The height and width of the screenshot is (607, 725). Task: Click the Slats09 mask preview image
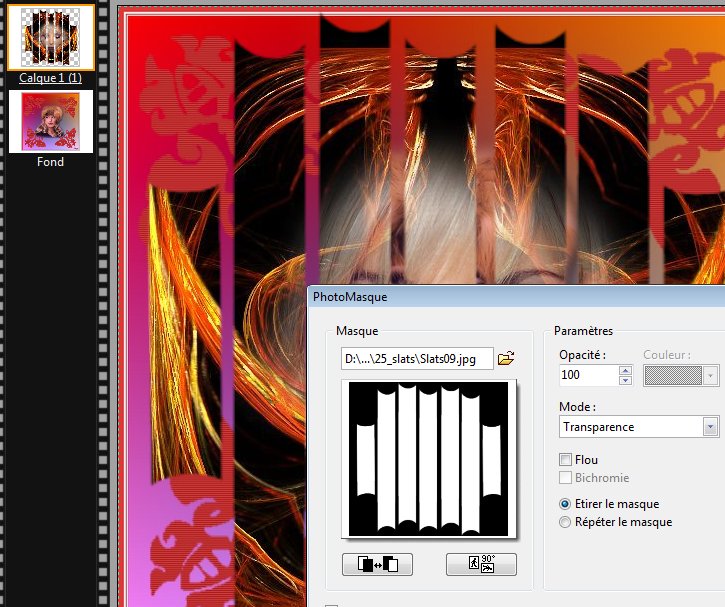click(x=429, y=459)
